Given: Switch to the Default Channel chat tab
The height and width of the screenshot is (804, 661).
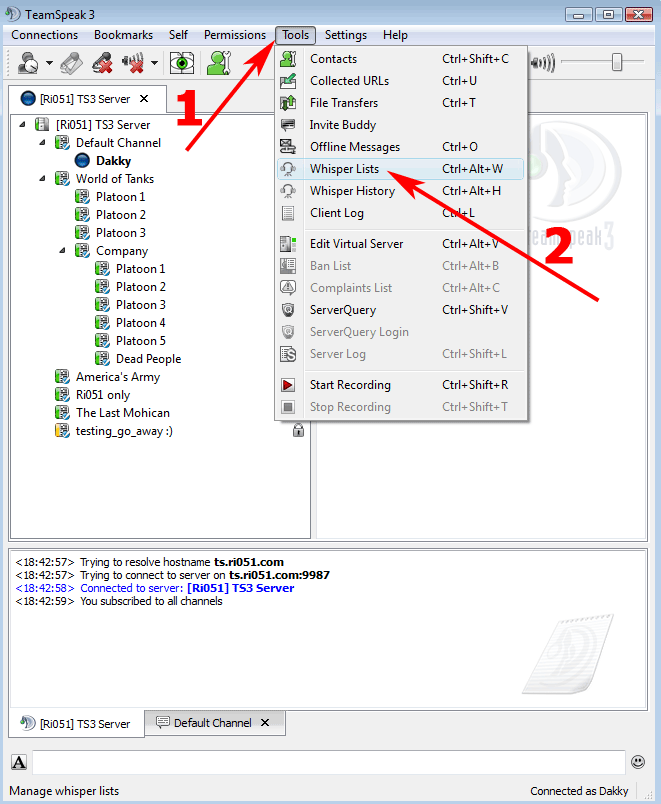Looking at the screenshot, I should tap(212, 723).
